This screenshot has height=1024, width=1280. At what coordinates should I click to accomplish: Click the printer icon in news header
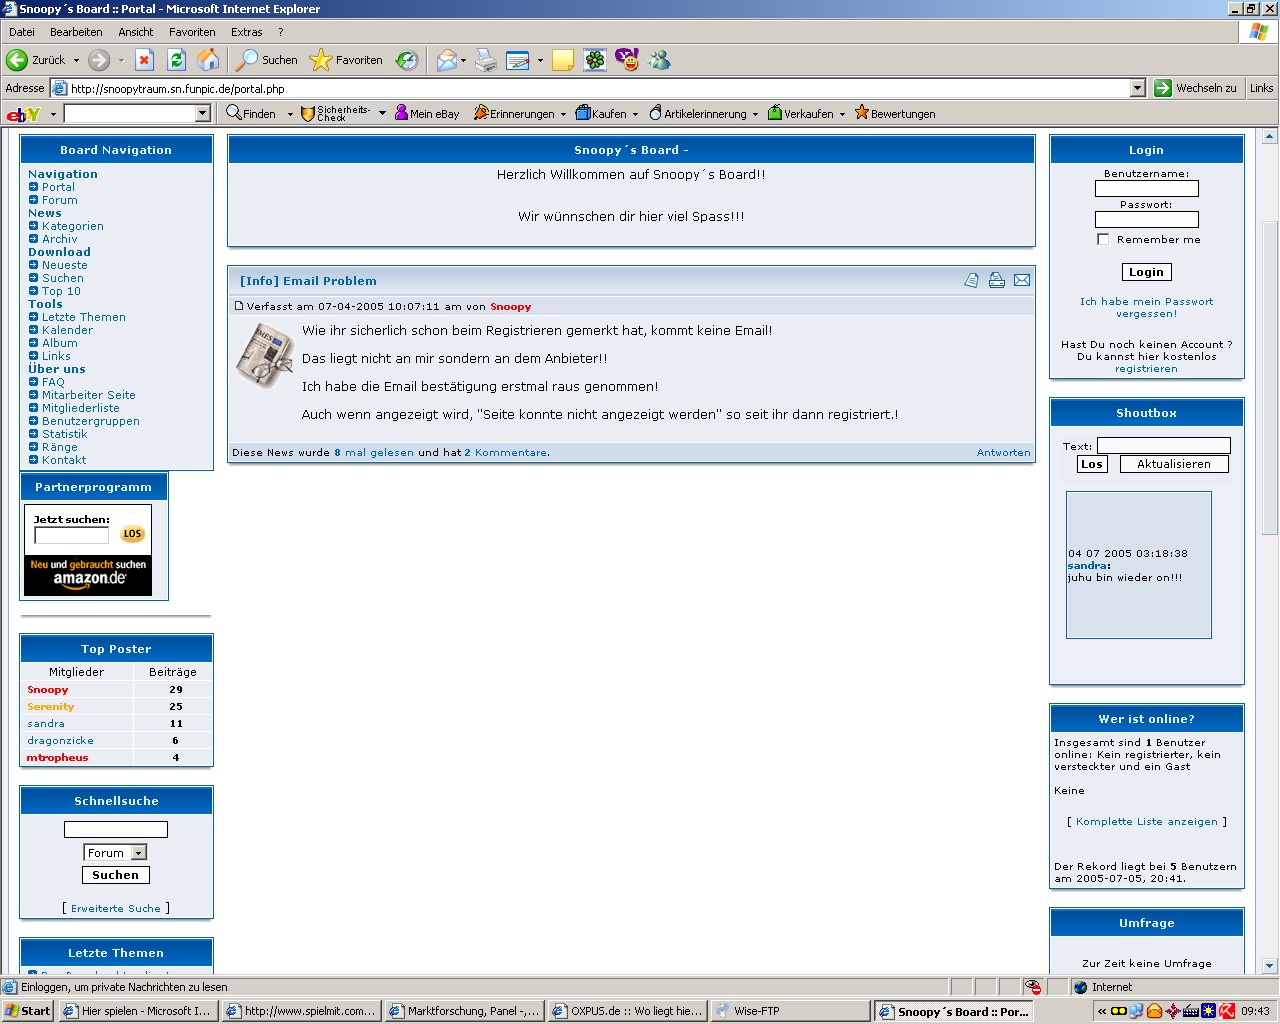point(996,281)
